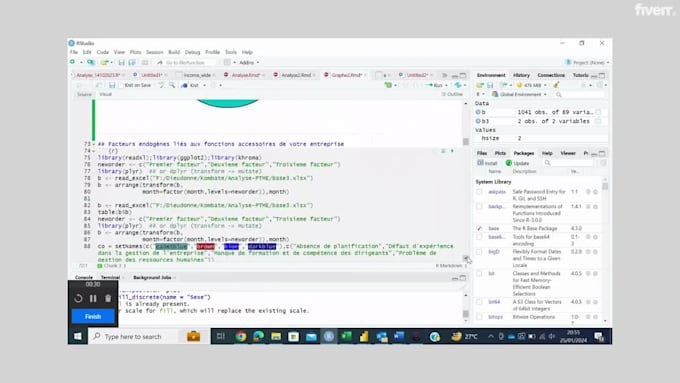Screen dimensions: 680x383
Task: Open the R Markdown file type dropdown
Action: point(451,265)
